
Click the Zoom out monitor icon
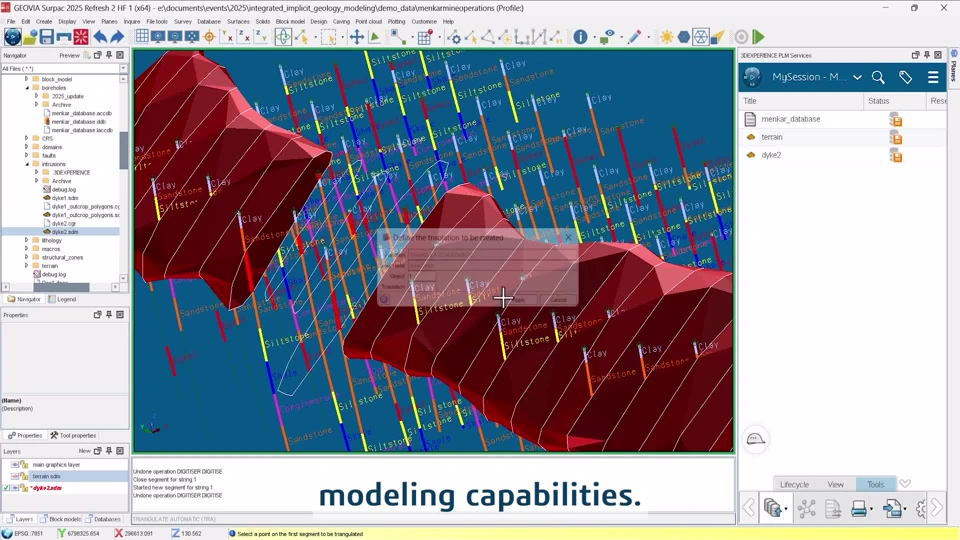tap(175, 37)
